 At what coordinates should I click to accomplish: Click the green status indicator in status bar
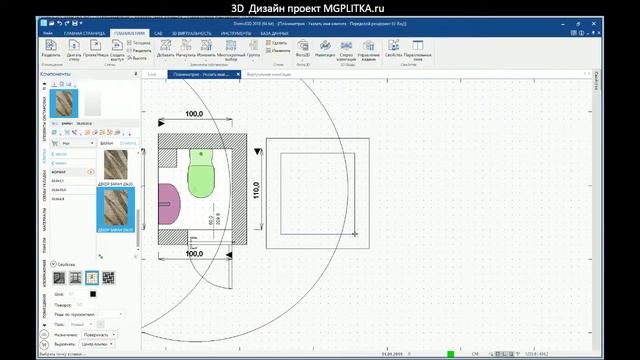pyautogui.click(x=451, y=354)
